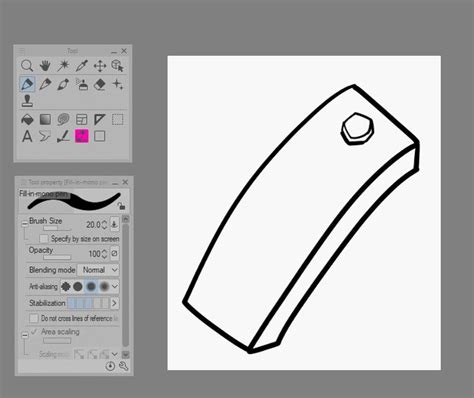
Task: Toggle the Area scaling checkmark
Action: 34,332
